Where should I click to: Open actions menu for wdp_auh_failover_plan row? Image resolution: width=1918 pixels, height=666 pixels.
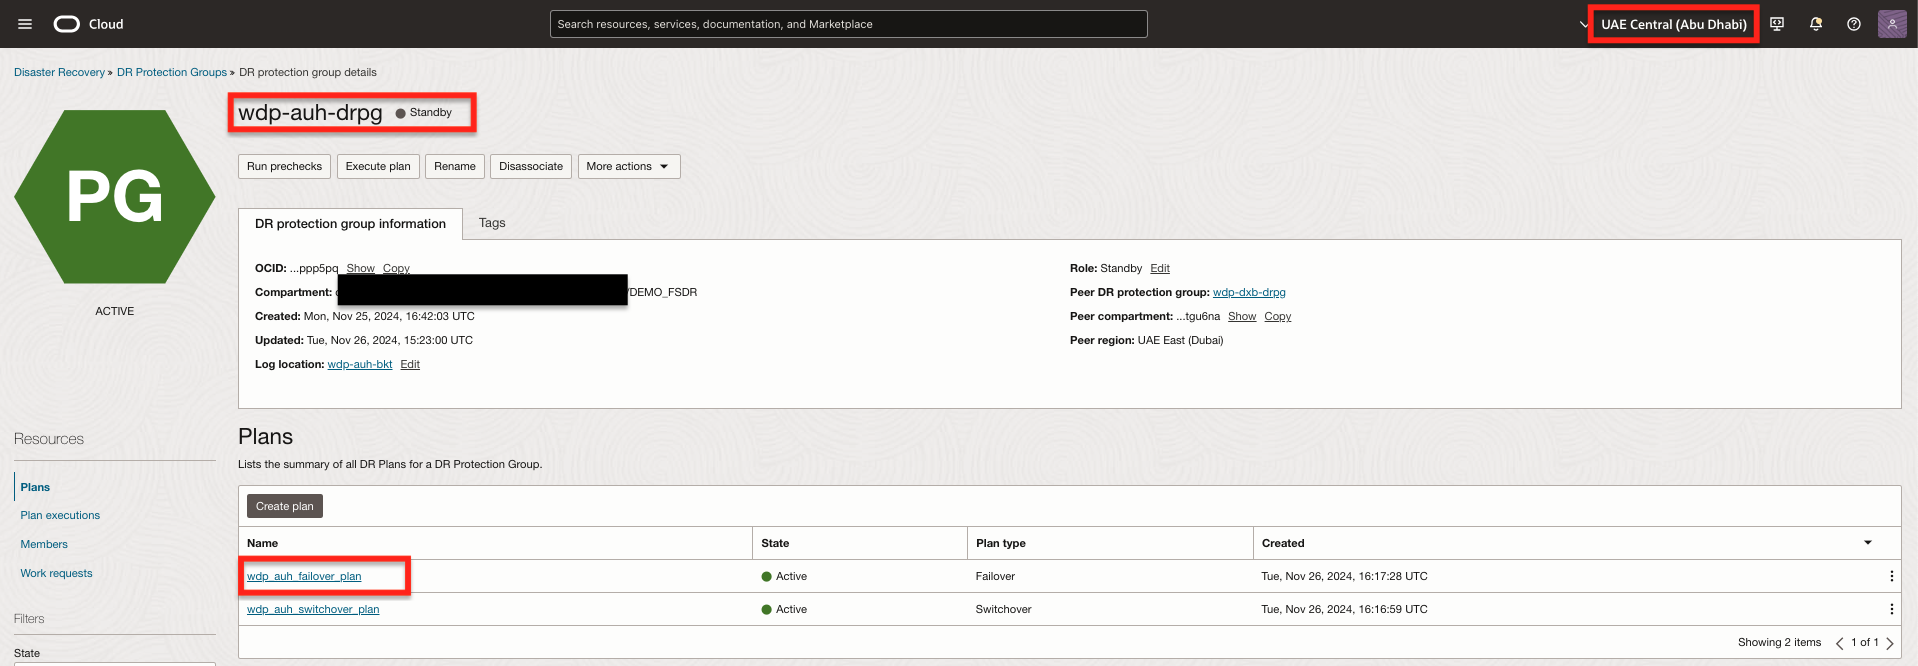click(x=1891, y=576)
